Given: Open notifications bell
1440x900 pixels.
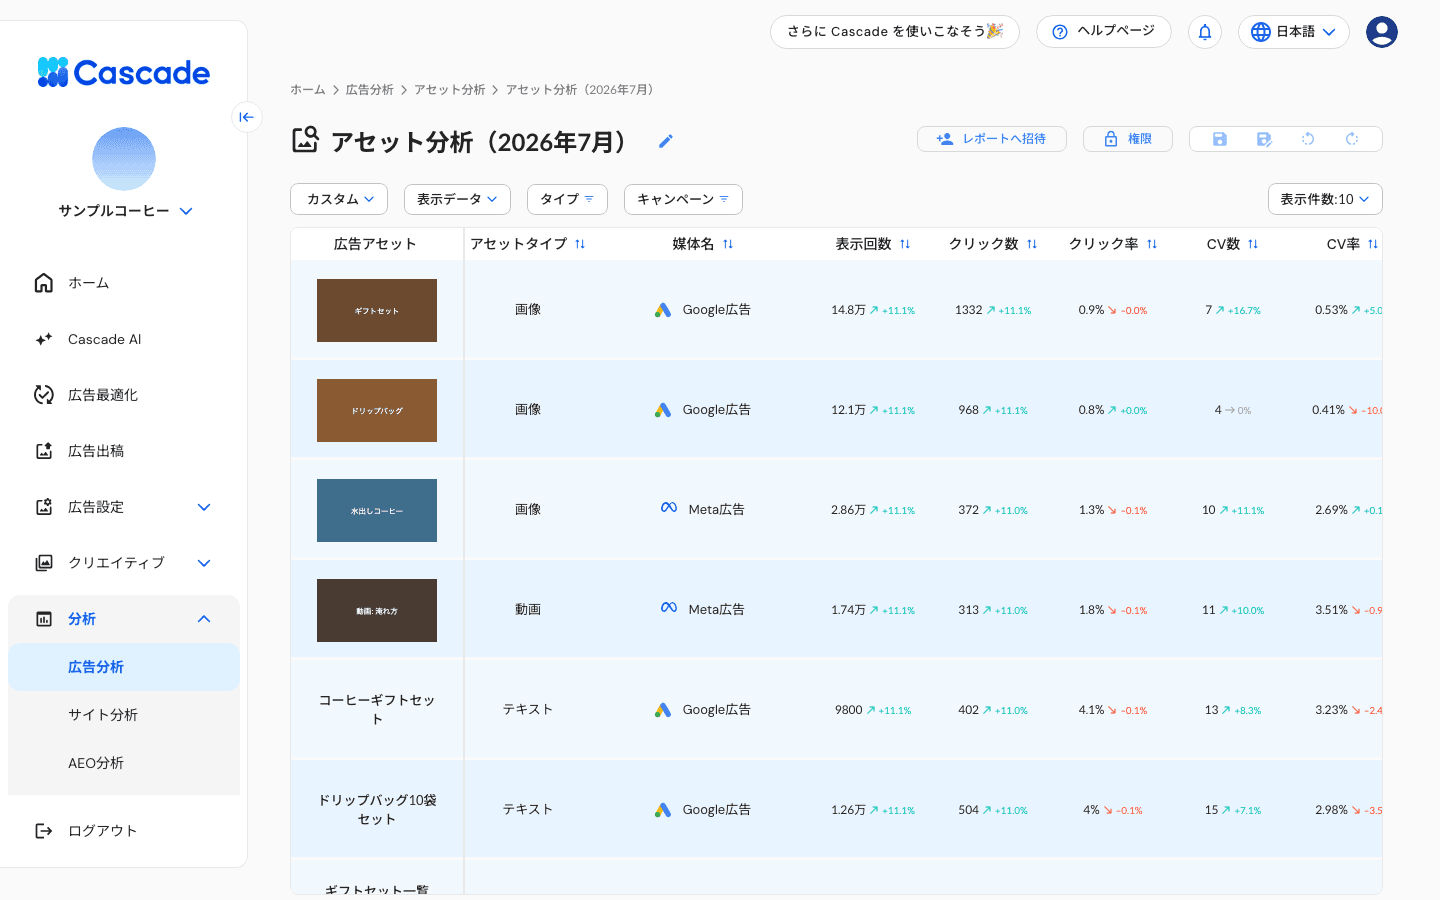Looking at the screenshot, I should click(x=1205, y=32).
